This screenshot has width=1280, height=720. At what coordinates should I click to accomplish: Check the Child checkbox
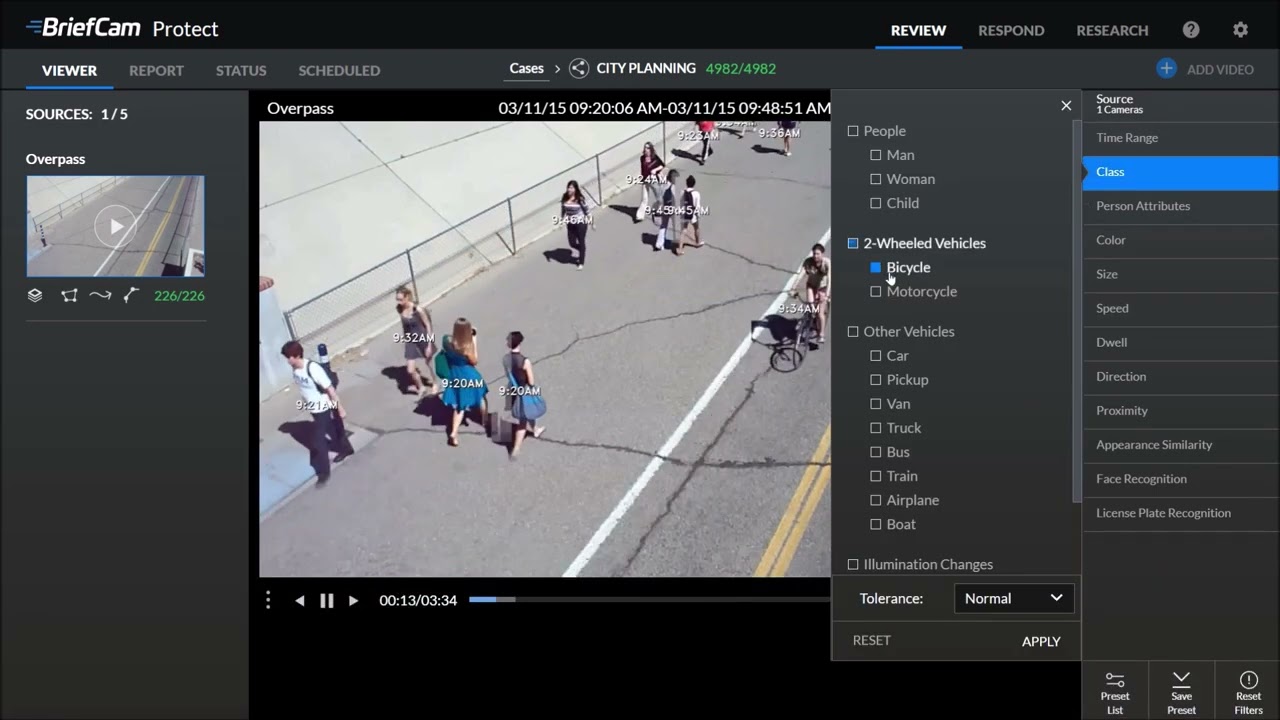[x=876, y=203]
